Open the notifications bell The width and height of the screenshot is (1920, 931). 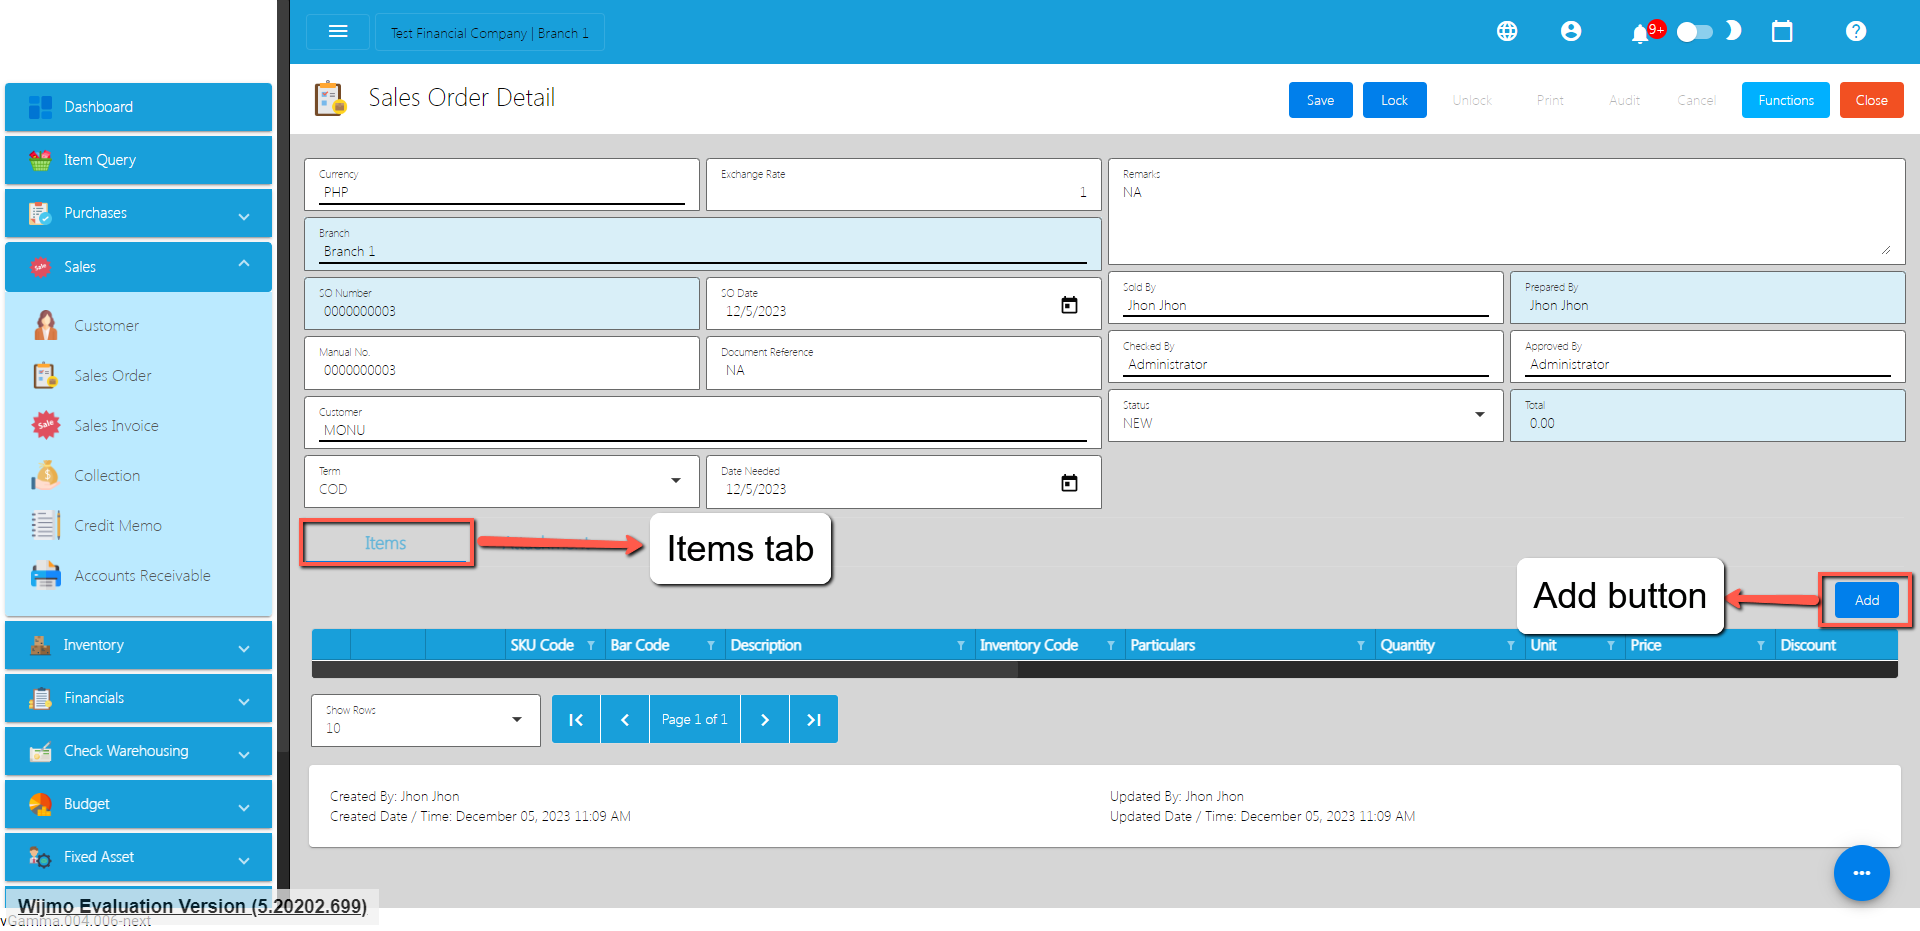coord(1640,34)
